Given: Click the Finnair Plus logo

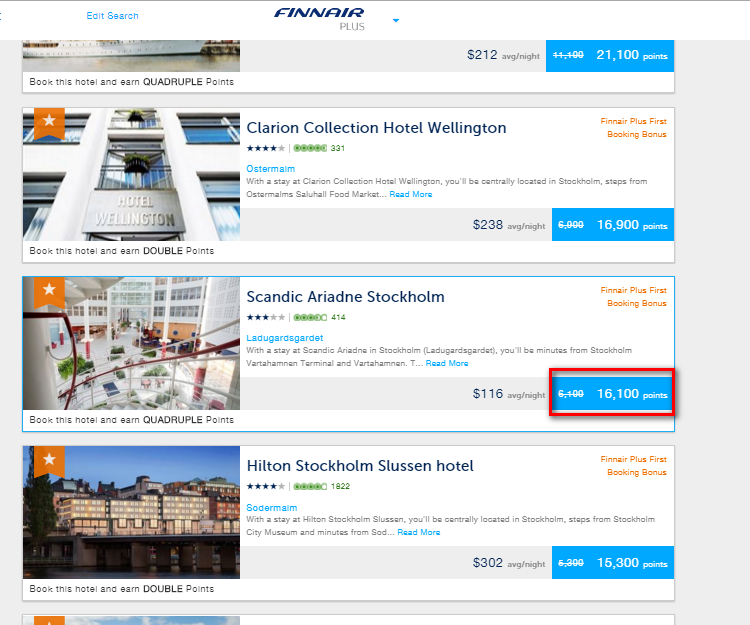Looking at the screenshot, I should (319, 18).
